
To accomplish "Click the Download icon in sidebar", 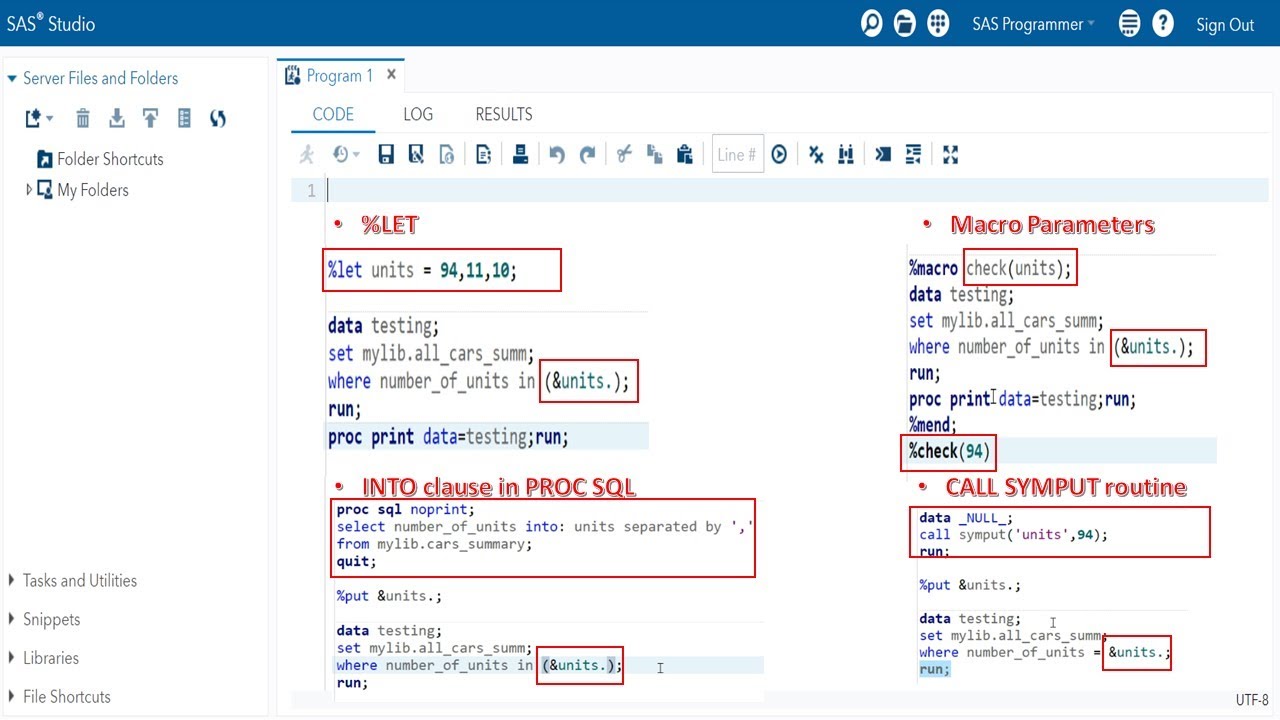I will (x=117, y=119).
